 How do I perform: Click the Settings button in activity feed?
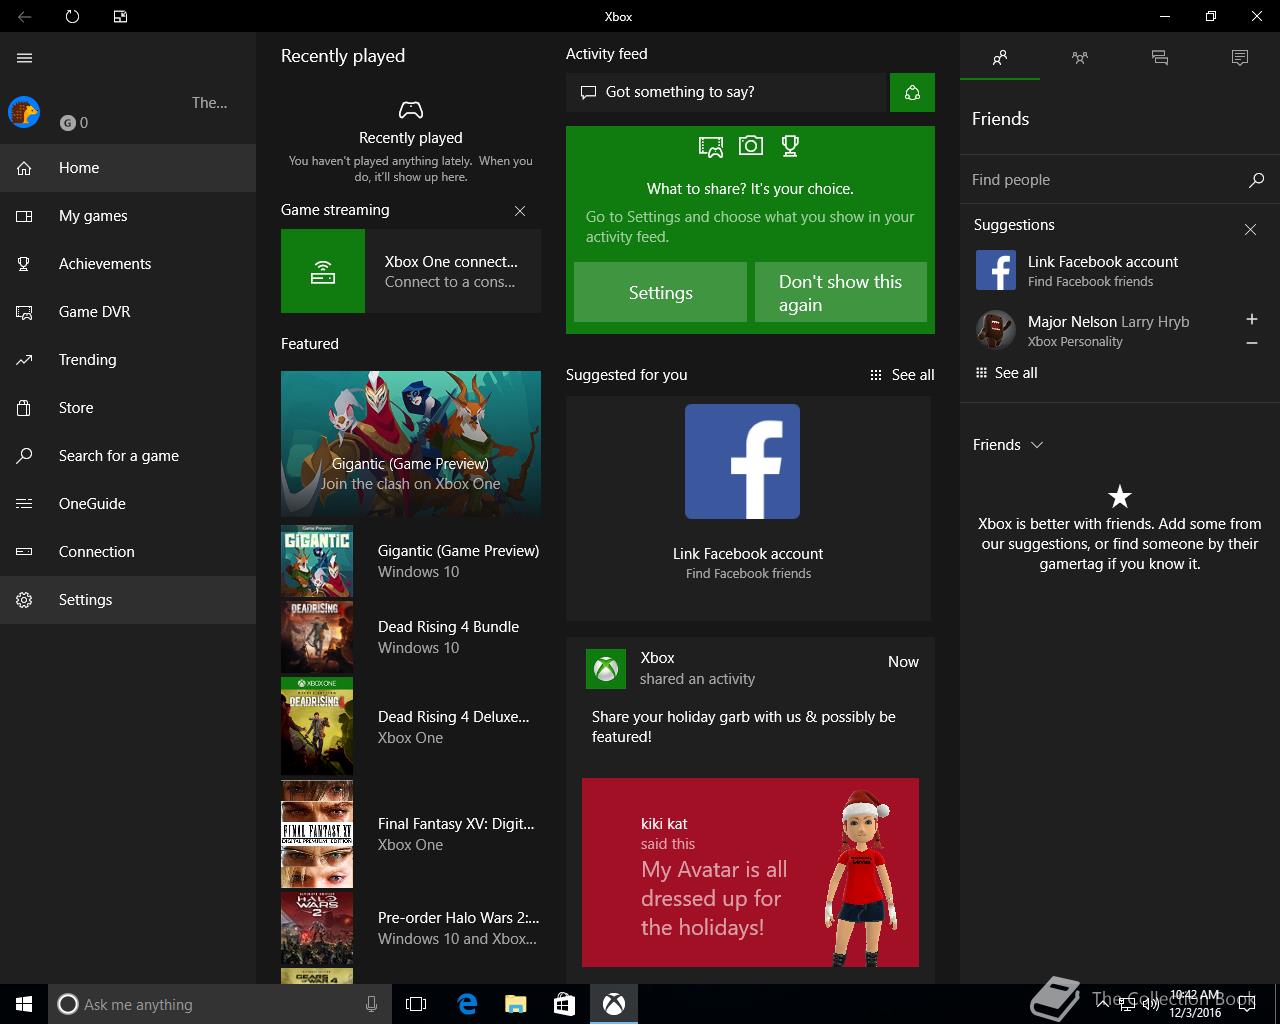point(660,292)
